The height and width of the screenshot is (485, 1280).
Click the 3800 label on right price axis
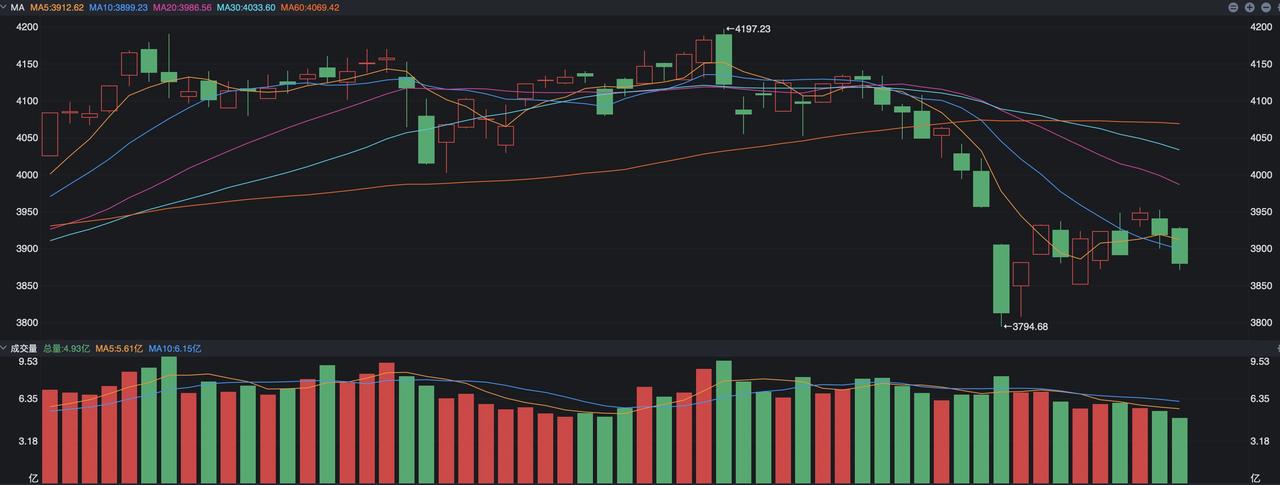(x=1262, y=323)
